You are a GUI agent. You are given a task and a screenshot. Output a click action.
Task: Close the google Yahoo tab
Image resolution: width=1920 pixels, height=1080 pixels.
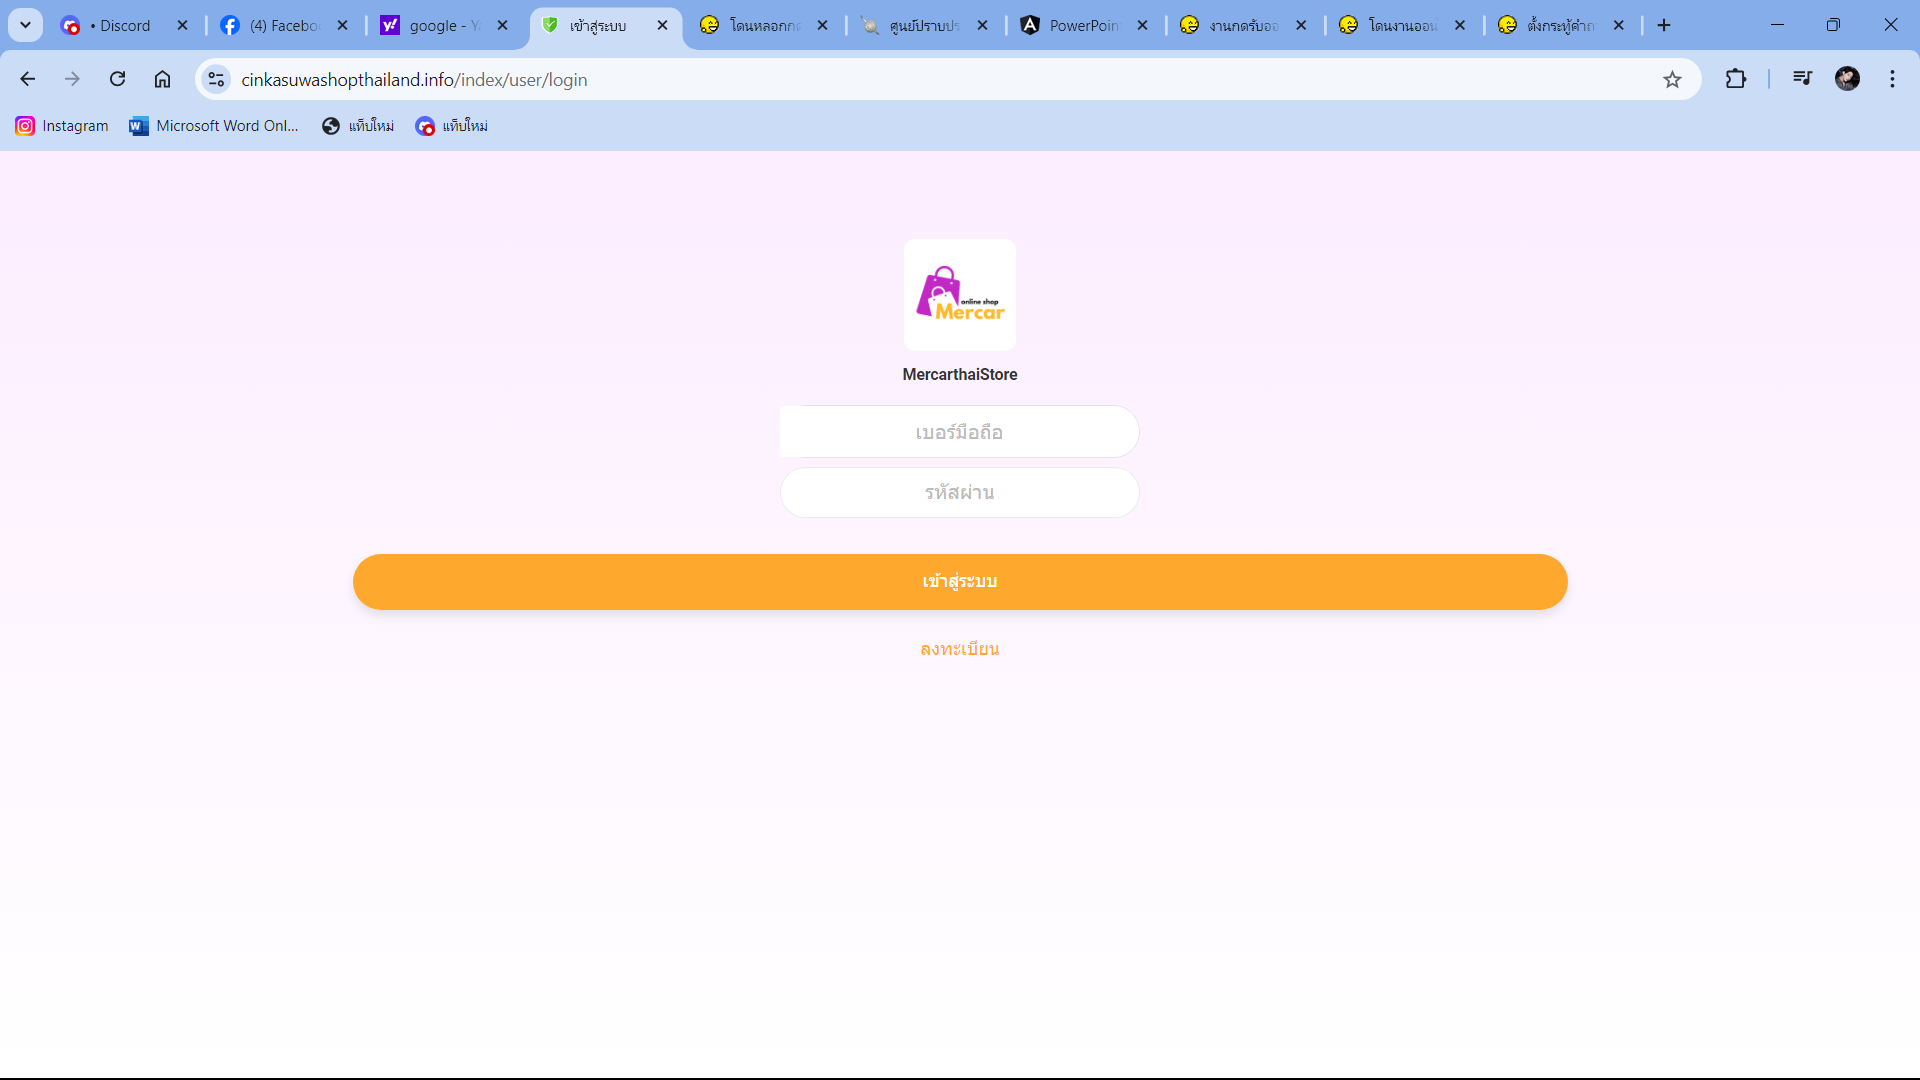[503, 25]
